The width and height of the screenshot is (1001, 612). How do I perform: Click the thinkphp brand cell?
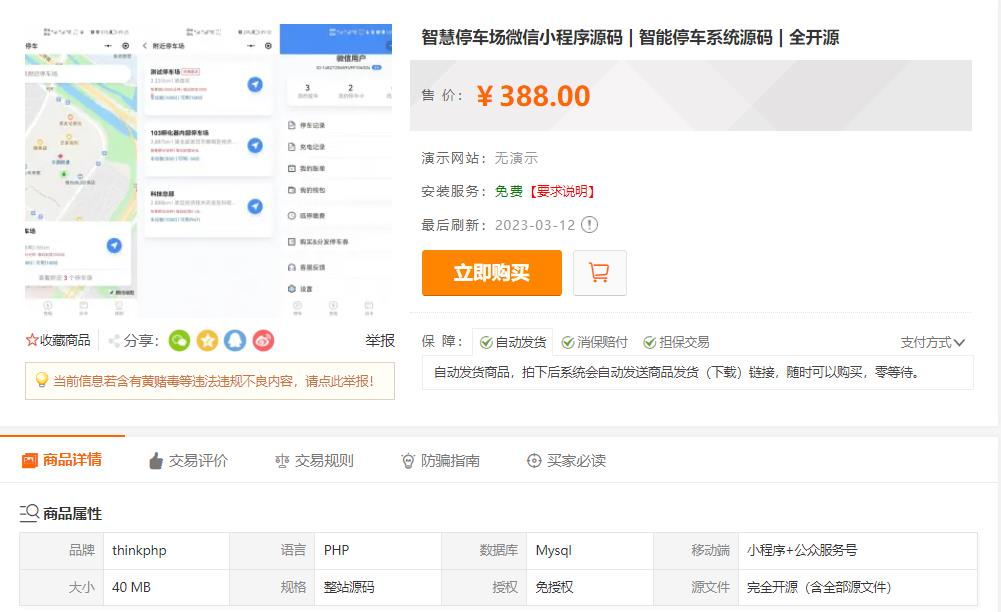coord(166,551)
